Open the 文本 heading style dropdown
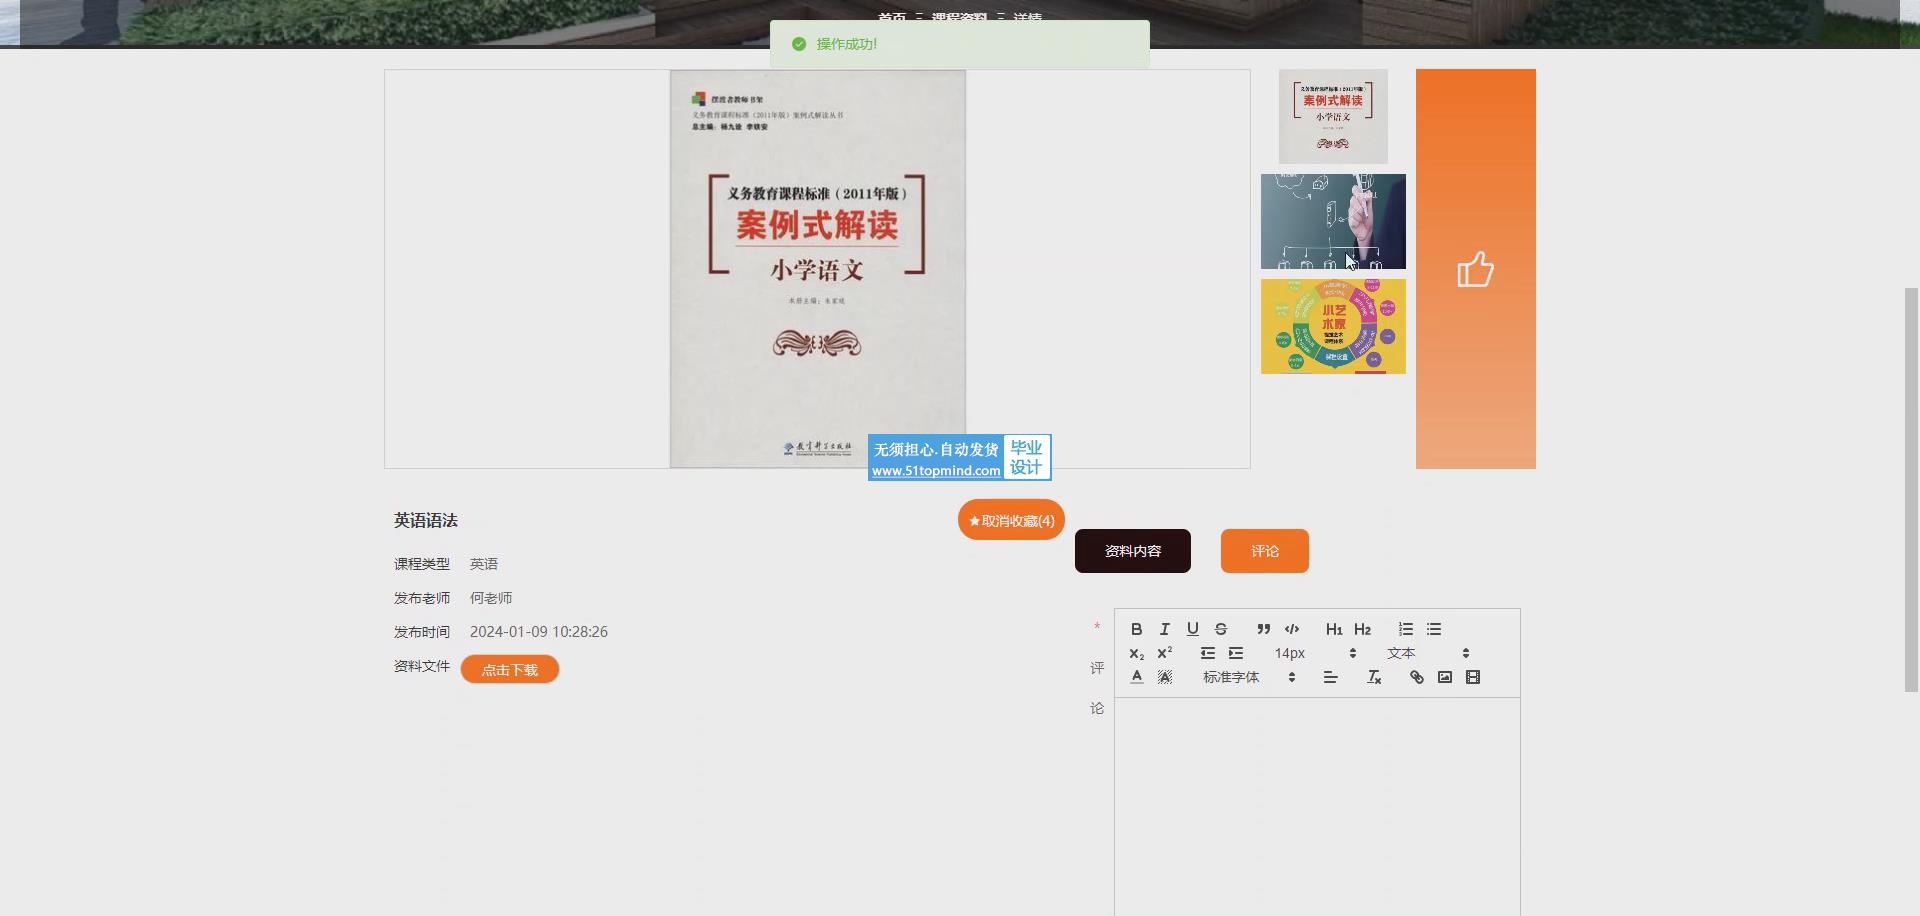This screenshot has height=916, width=1920. [1428, 653]
